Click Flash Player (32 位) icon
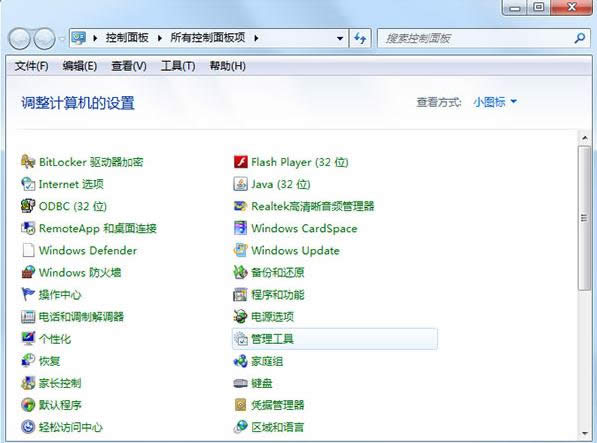This screenshot has width=597, height=443. point(241,162)
